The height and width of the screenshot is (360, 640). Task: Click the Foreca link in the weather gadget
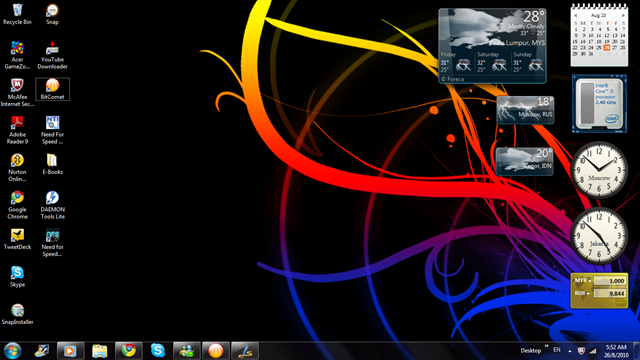coord(452,79)
